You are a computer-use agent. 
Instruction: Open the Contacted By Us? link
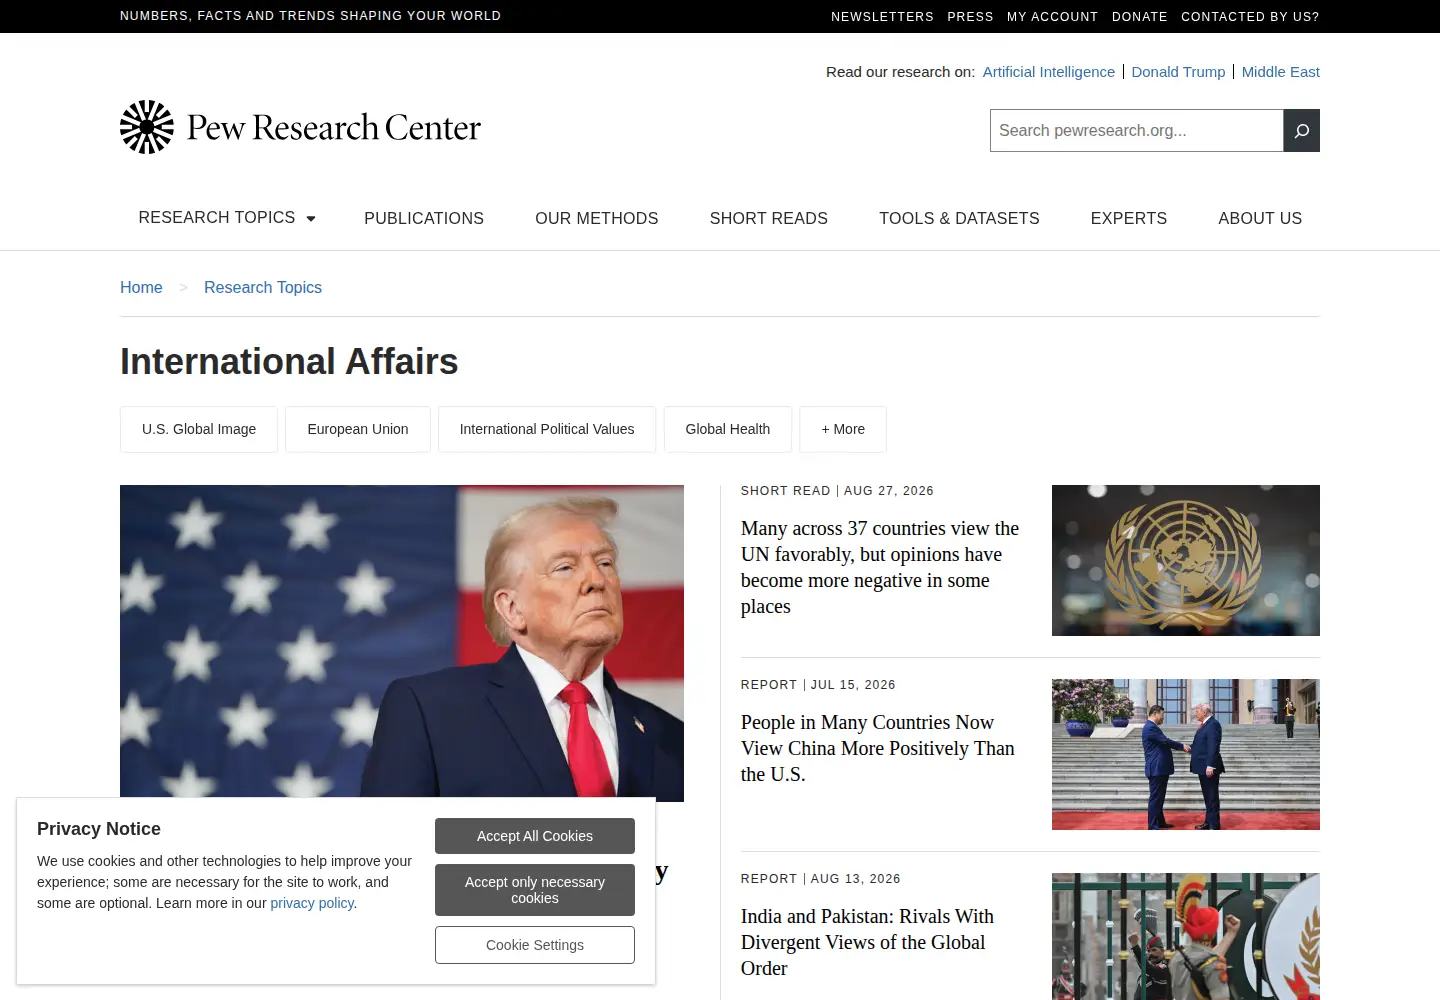[1250, 17]
